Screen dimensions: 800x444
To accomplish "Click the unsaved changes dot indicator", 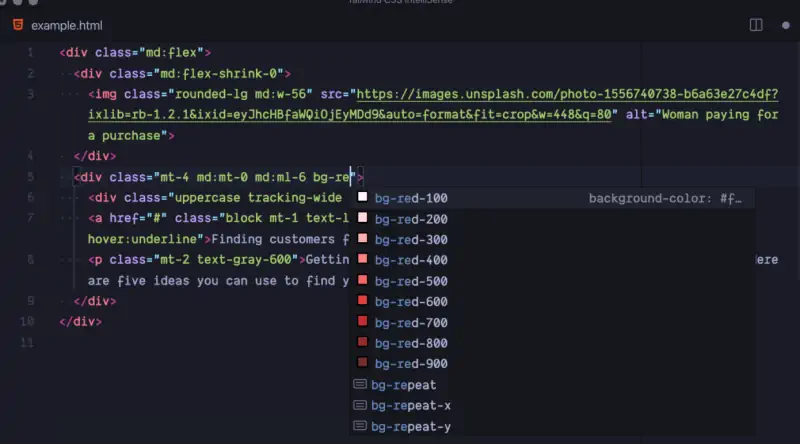I will point(786,25).
